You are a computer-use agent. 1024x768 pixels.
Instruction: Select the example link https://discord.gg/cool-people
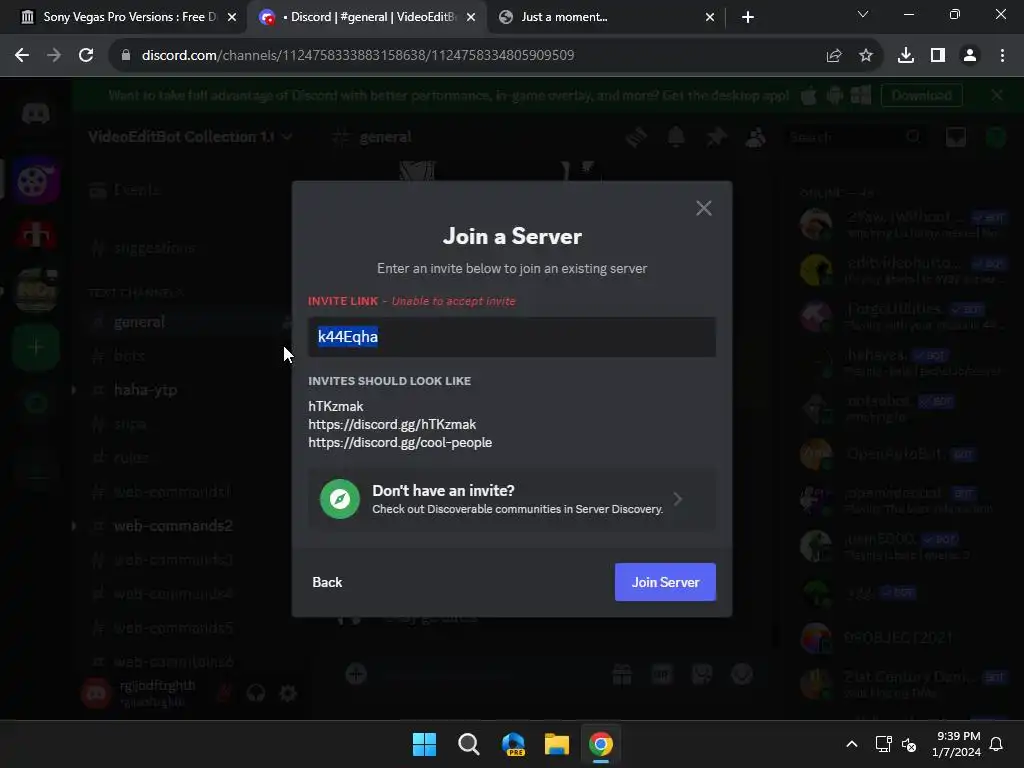point(400,442)
